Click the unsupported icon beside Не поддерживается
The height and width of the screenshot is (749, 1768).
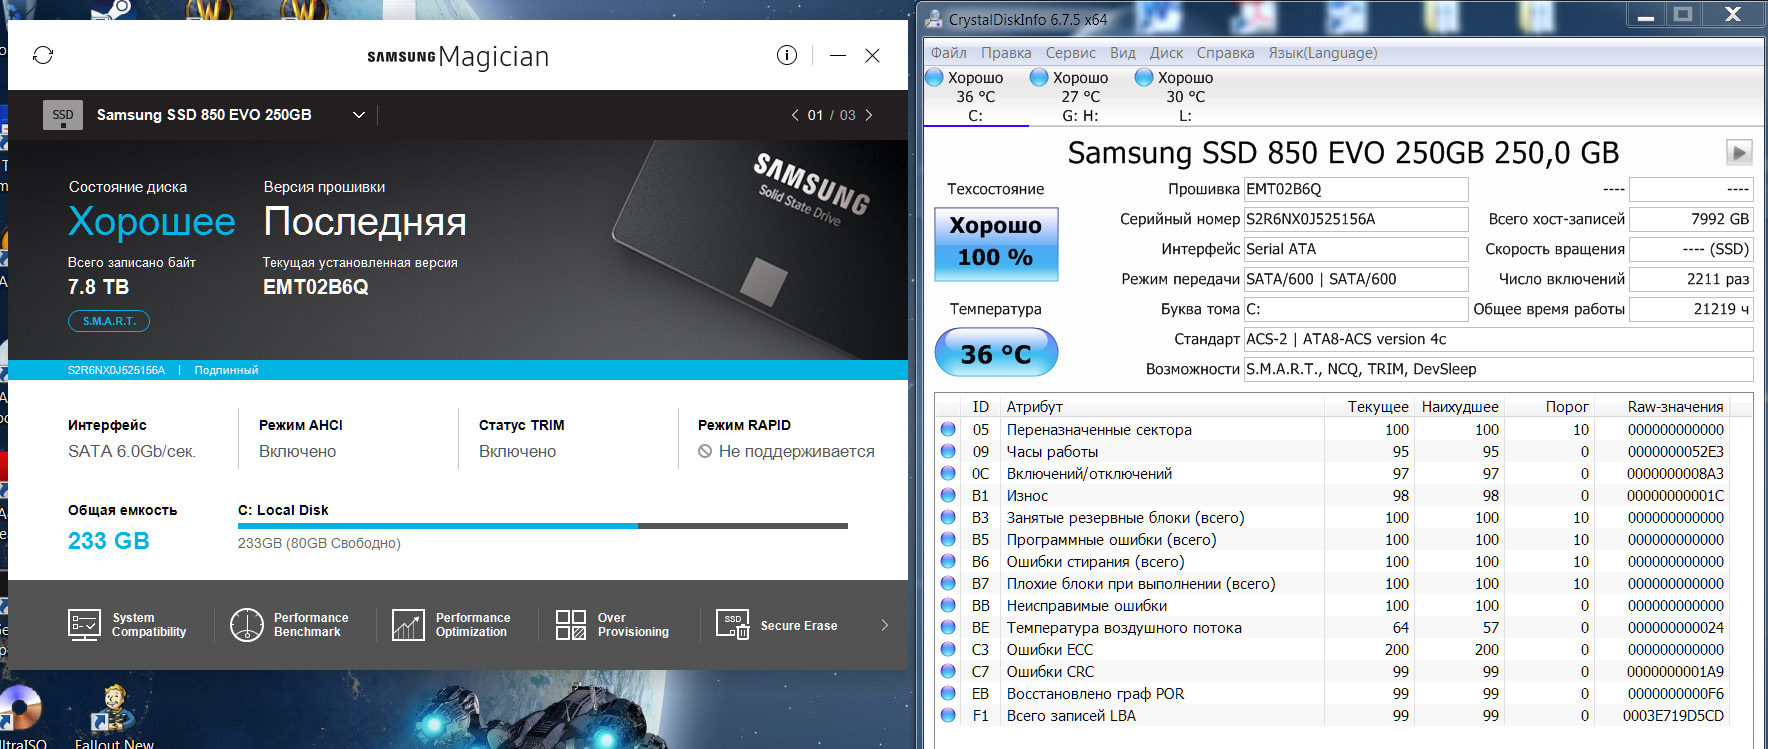point(705,451)
